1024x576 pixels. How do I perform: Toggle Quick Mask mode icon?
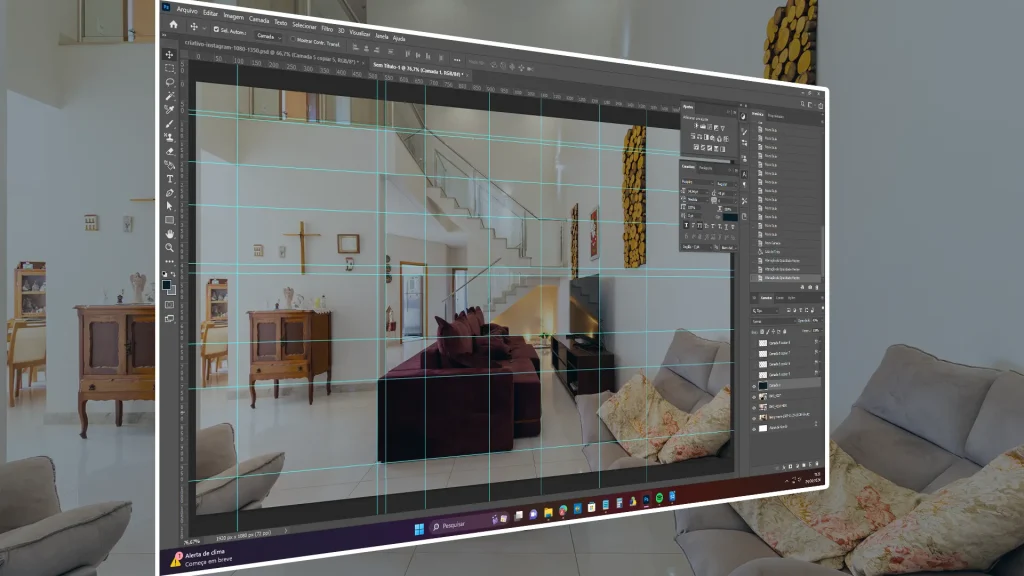[170, 304]
